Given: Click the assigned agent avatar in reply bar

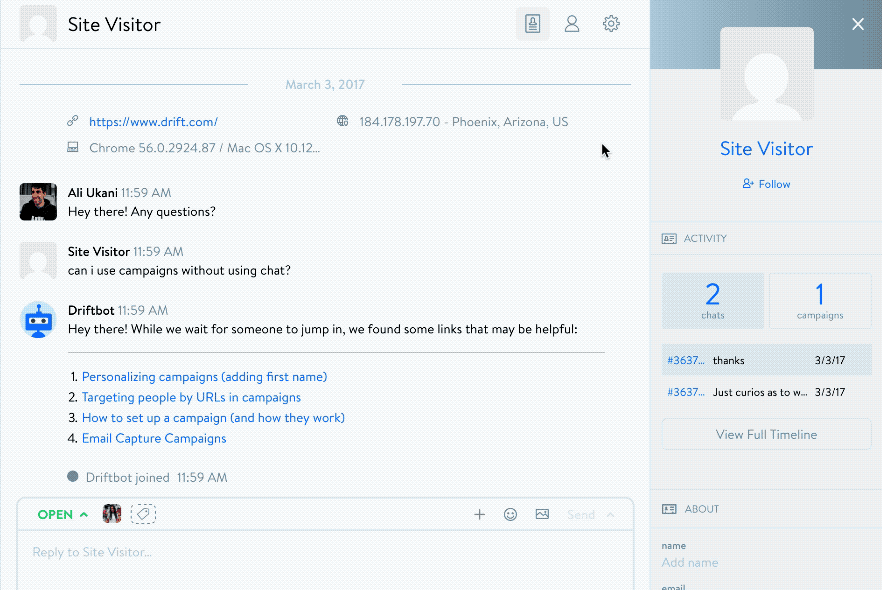Looking at the screenshot, I should 112,514.
